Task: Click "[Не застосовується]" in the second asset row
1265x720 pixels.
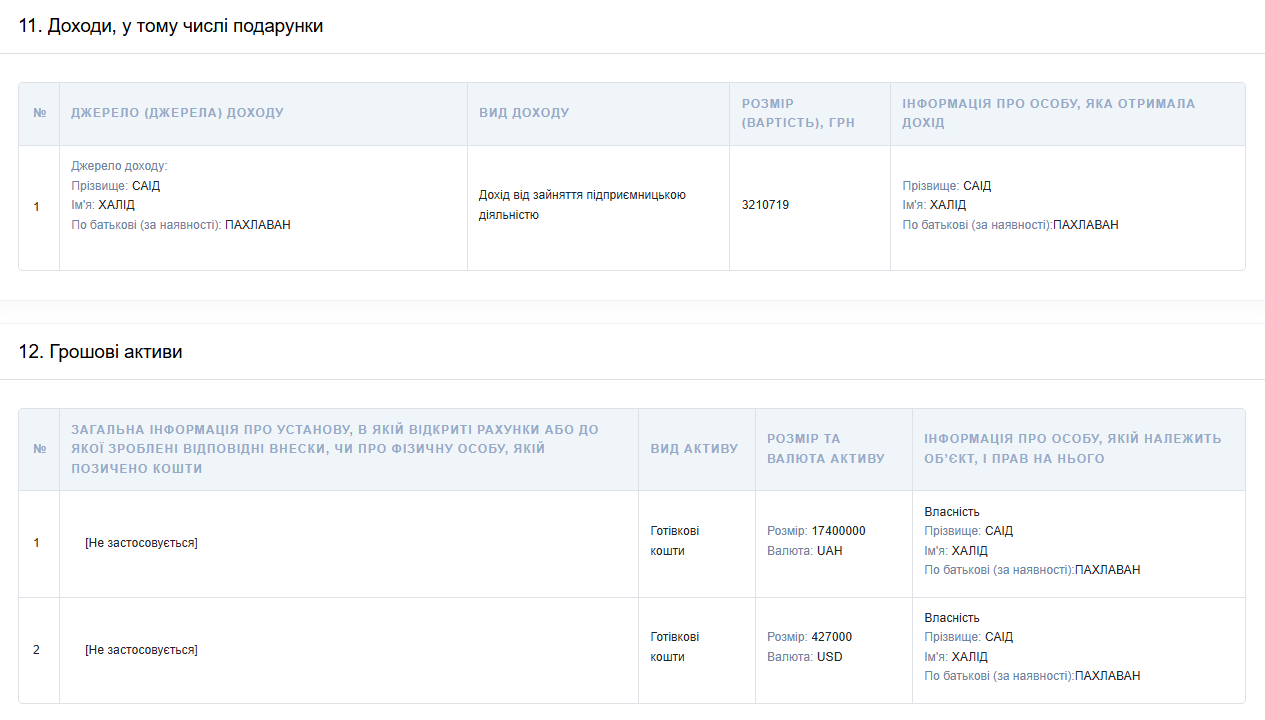Action: 141,650
